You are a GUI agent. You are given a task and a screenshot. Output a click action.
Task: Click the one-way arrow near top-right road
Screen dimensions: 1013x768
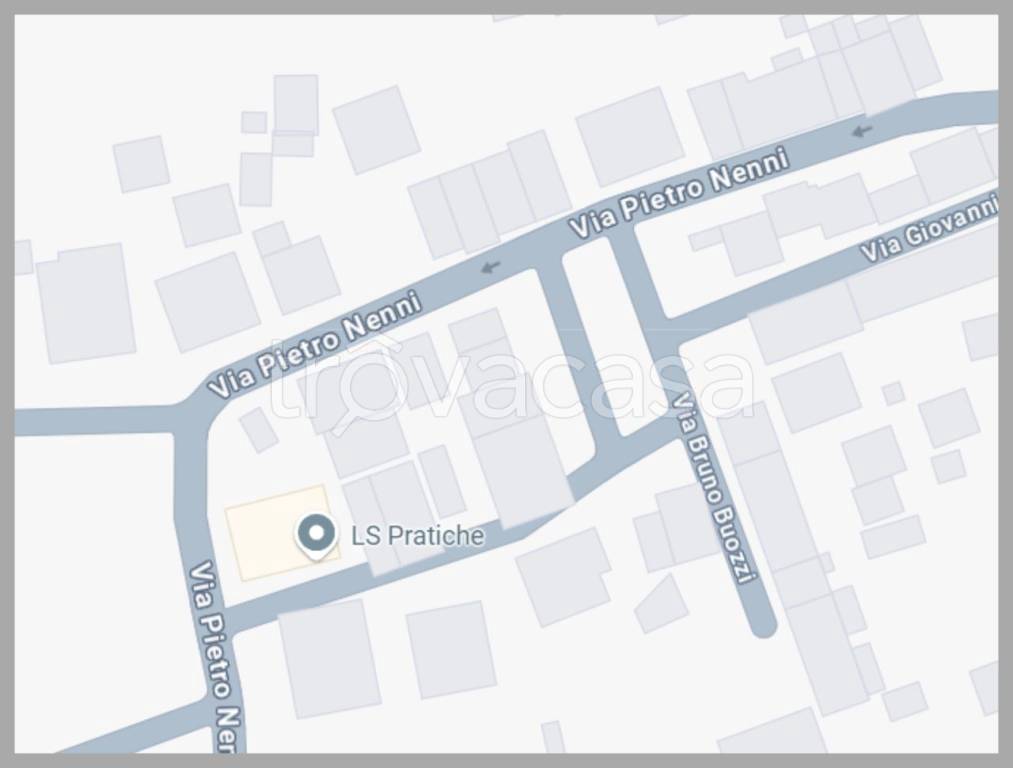pyautogui.click(x=862, y=132)
